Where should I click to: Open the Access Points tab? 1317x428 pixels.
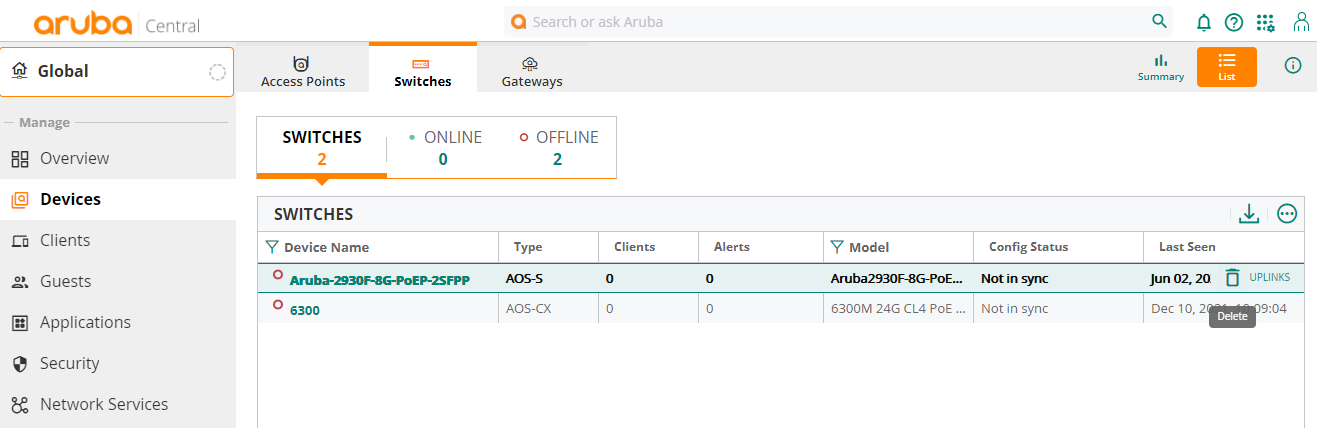pos(303,70)
